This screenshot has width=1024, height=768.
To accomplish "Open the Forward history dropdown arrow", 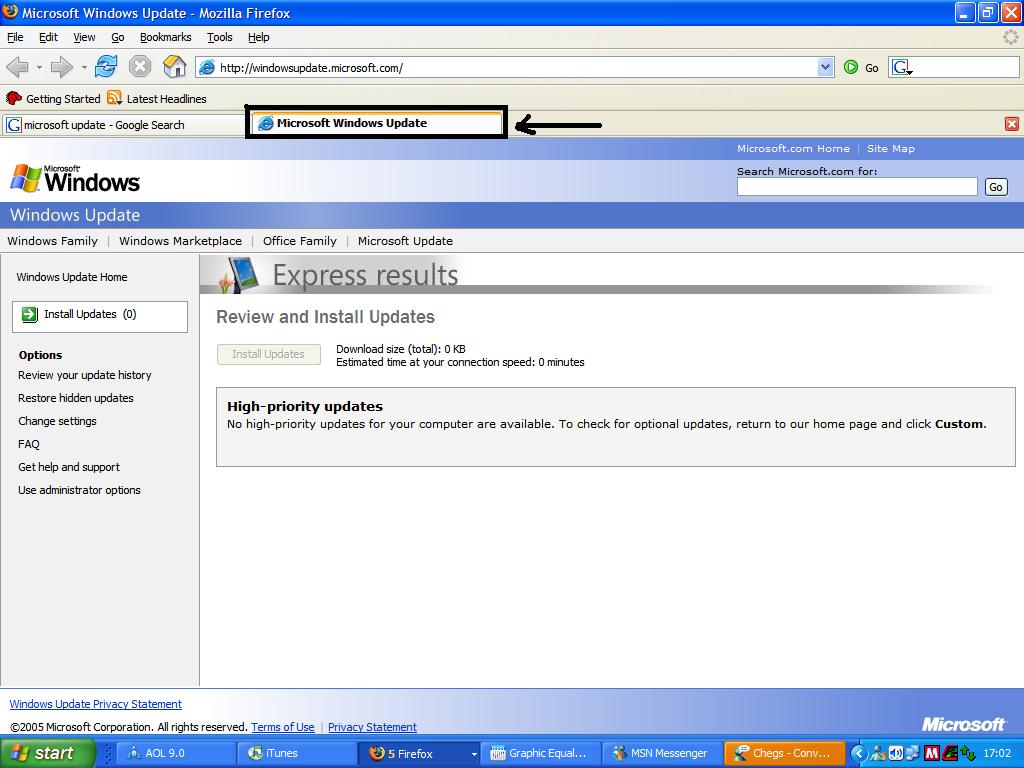I will pyautogui.click(x=84, y=67).
